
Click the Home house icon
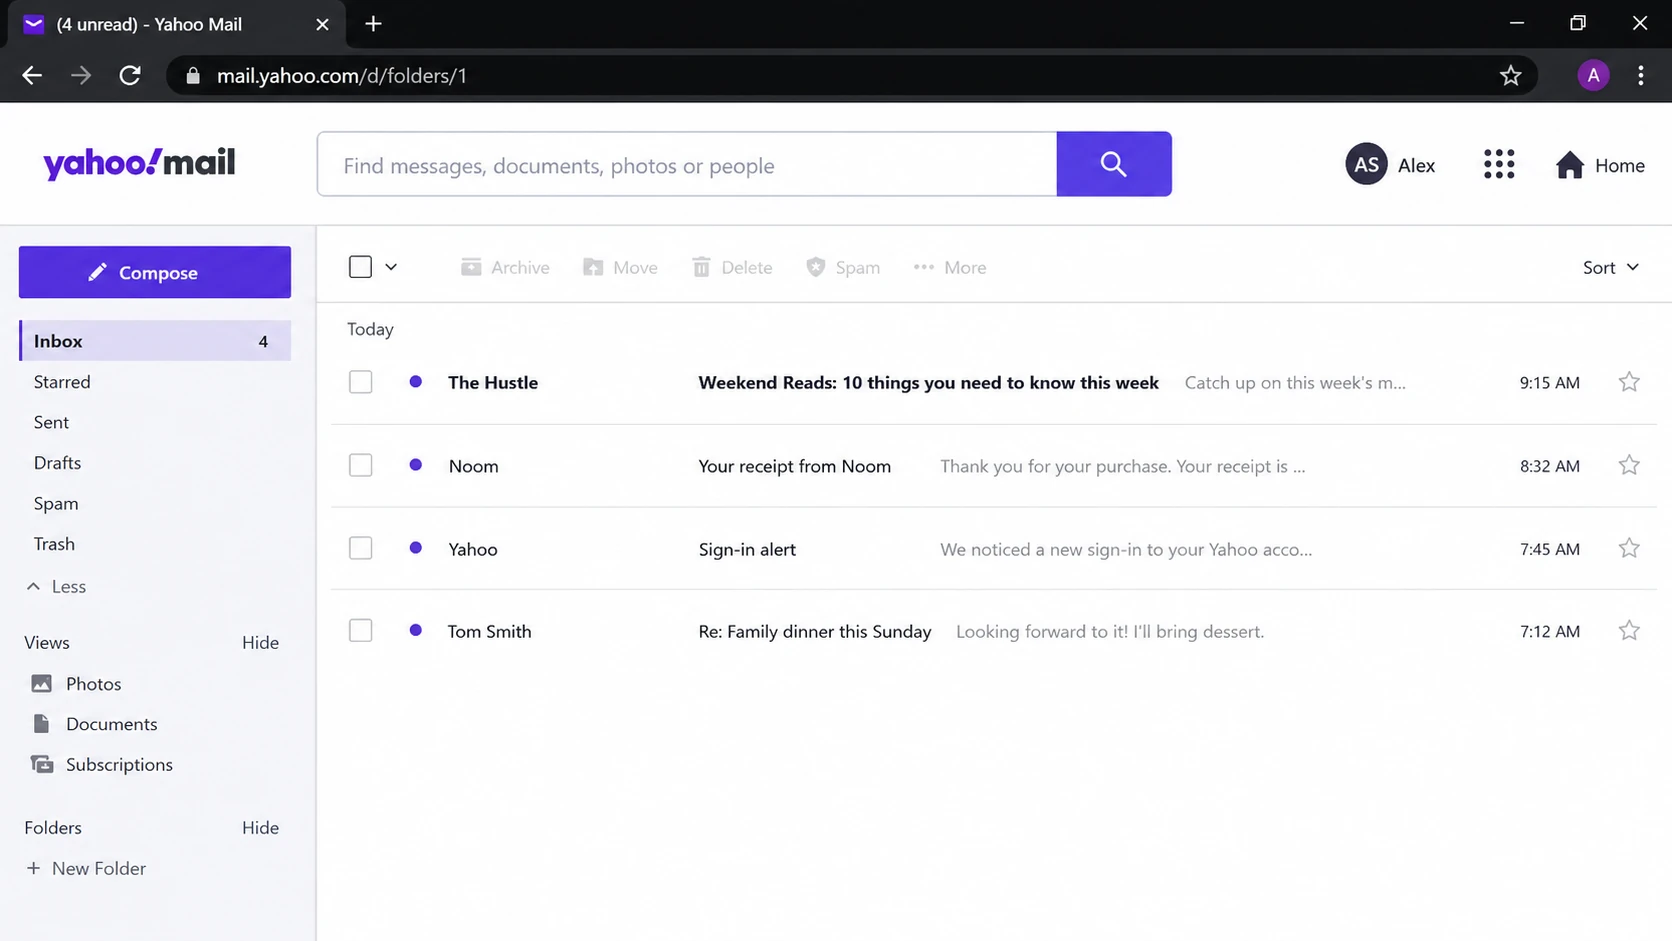click(x=1570, y=165)
